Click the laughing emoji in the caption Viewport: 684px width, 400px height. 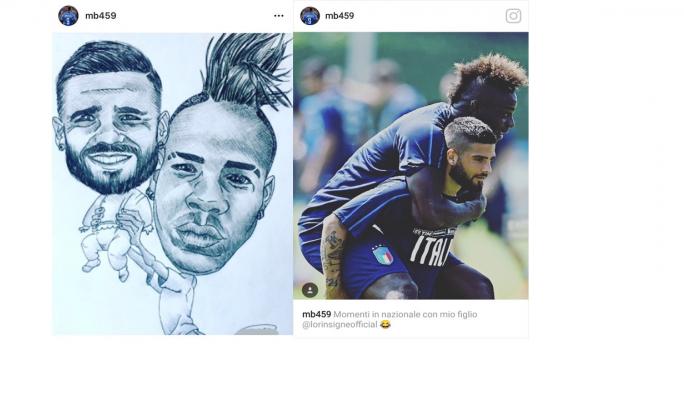[x=385, y=325]
